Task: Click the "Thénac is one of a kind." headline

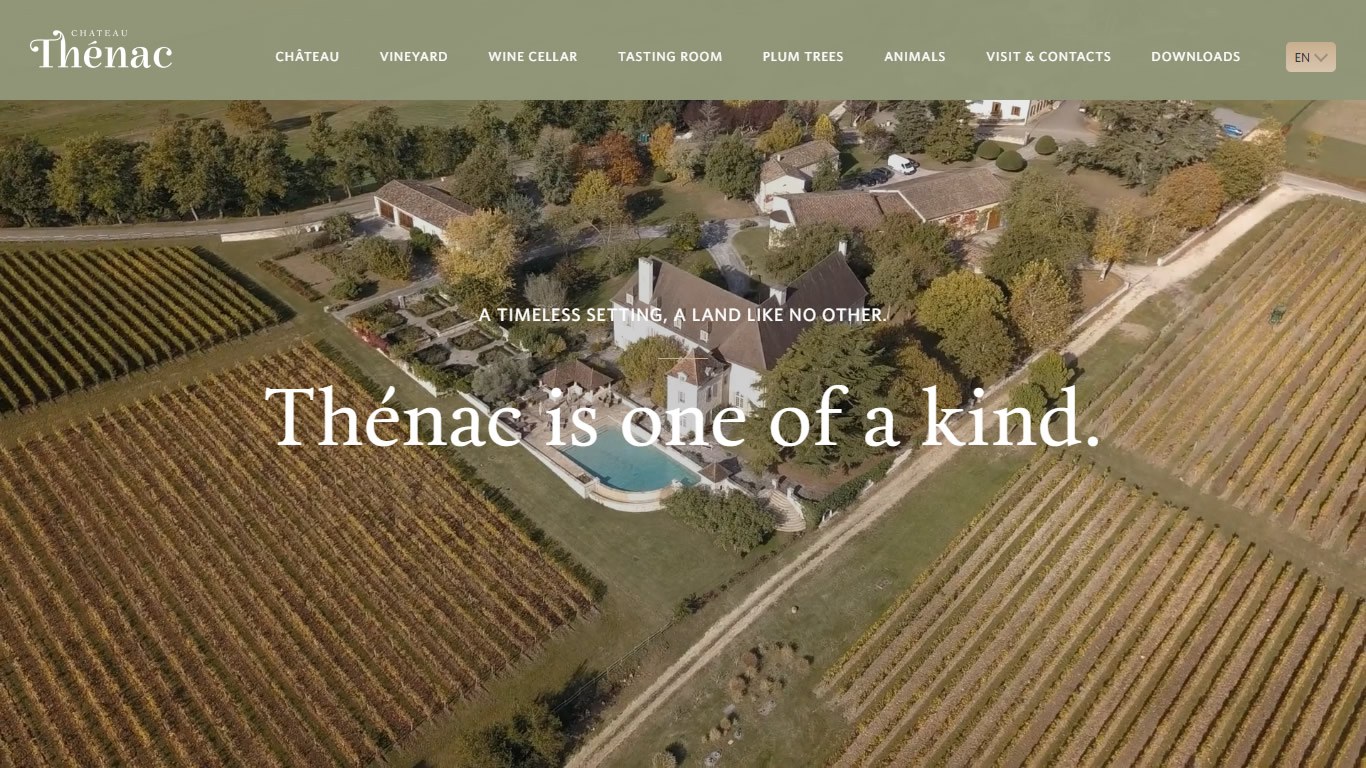Action: pyautogui.click(x=683, y=417)
